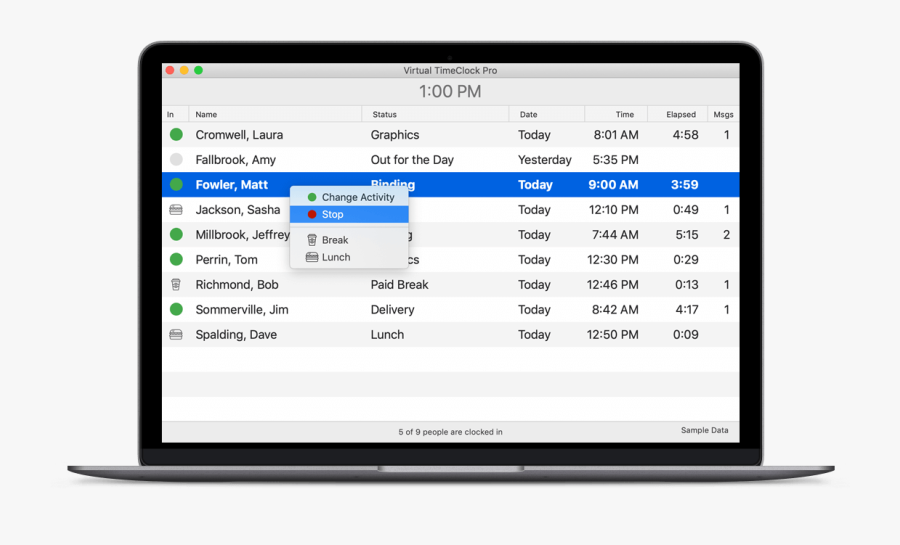Click green status dot for Jeffrey Millbrook
The height and width of the screenshot is (545, 900).
(x=176, y=235)
